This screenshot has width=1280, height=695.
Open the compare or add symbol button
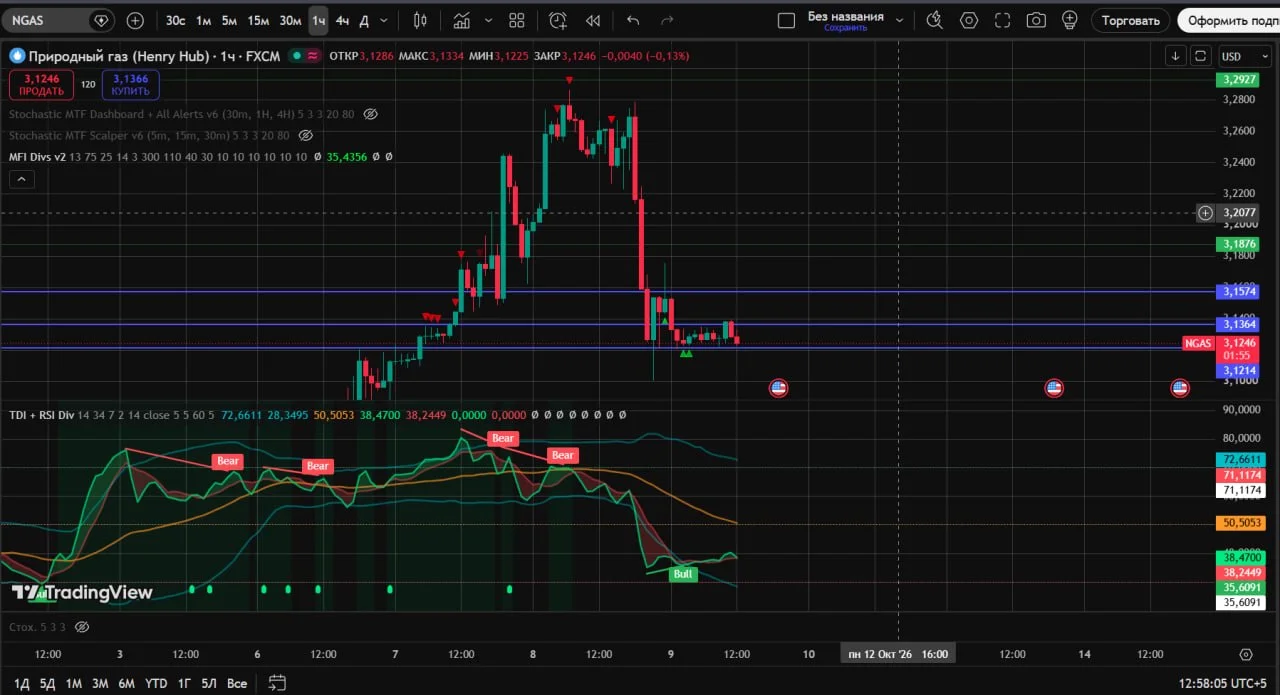[x=135, y=20]
